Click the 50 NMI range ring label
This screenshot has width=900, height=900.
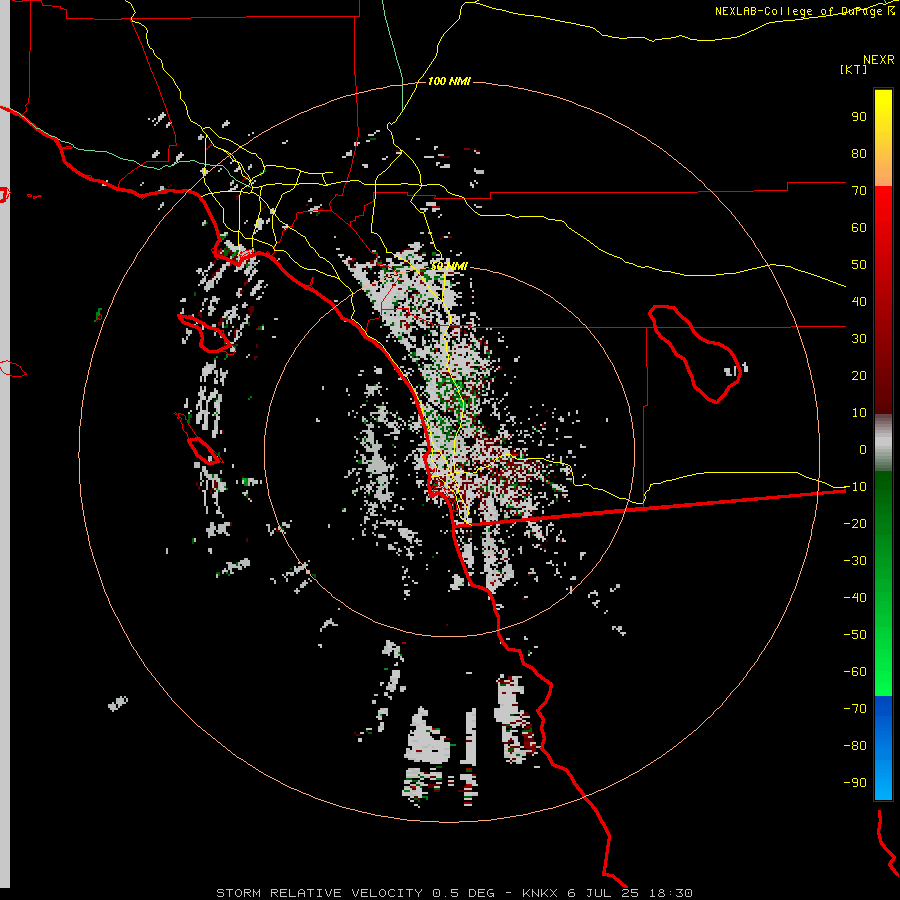pos(449,266)
